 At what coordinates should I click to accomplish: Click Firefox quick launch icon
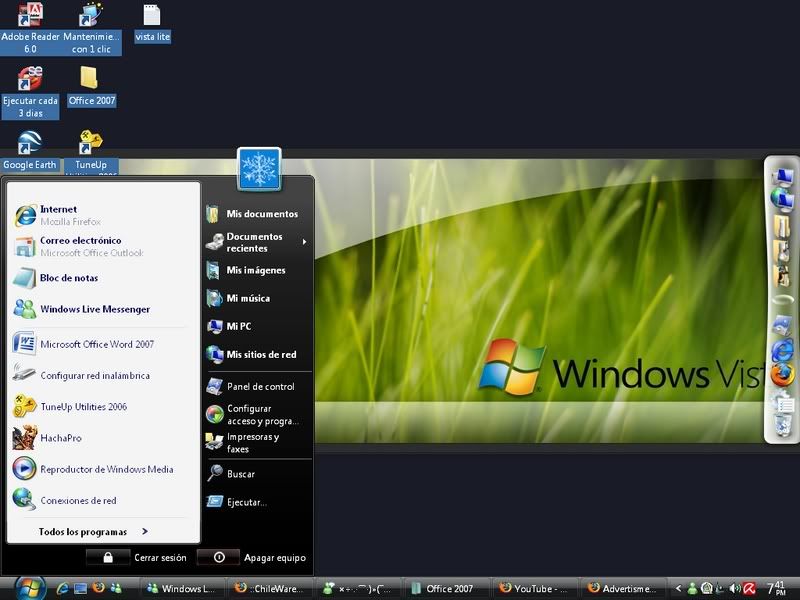point(98,588)
